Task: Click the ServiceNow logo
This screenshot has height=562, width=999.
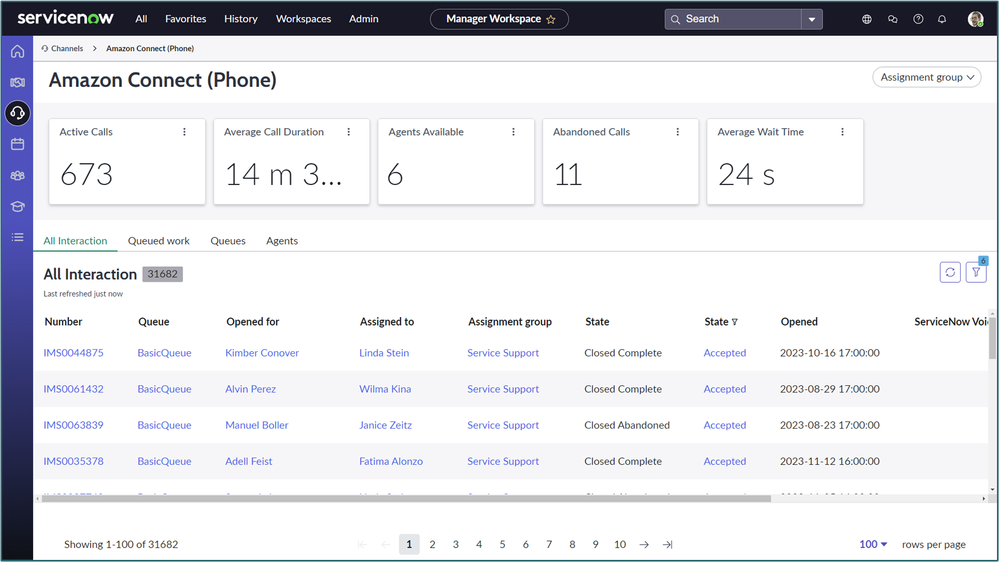Action: pos(65,18)
